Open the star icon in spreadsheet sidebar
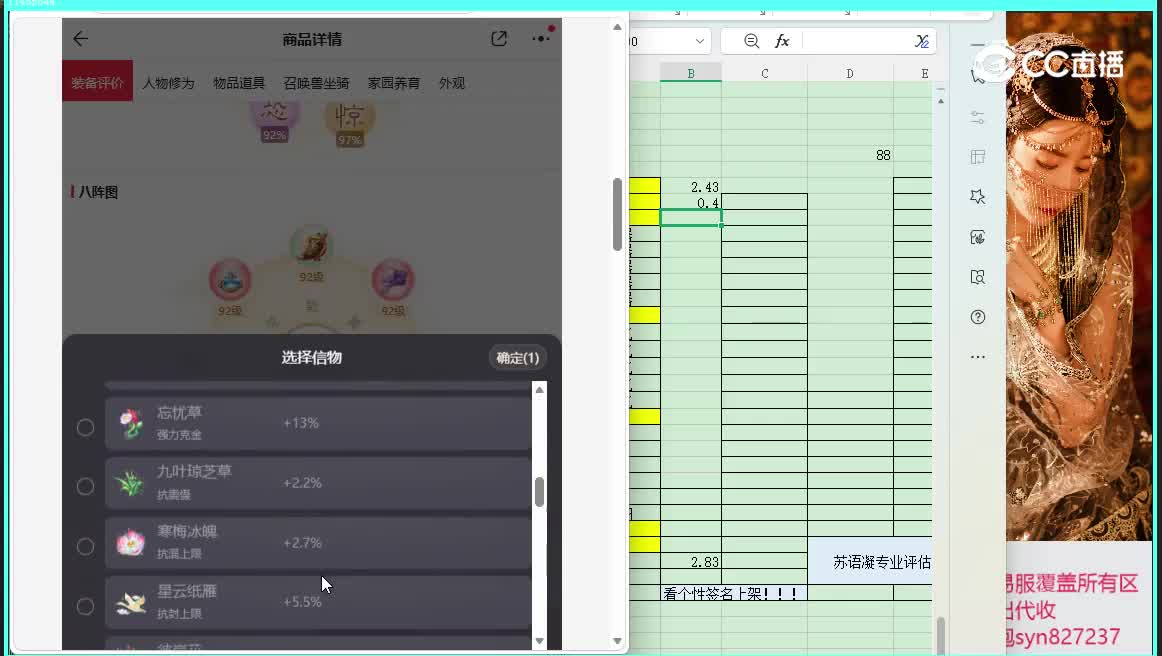Viewport: 1162px width, 656px height. click(x=977, y=196)
